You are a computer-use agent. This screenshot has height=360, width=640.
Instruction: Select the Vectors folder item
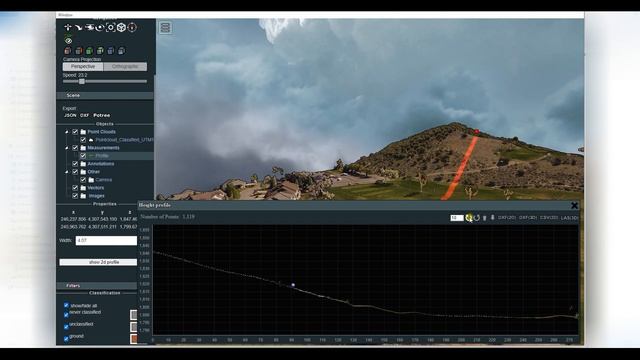pos(96,188)
